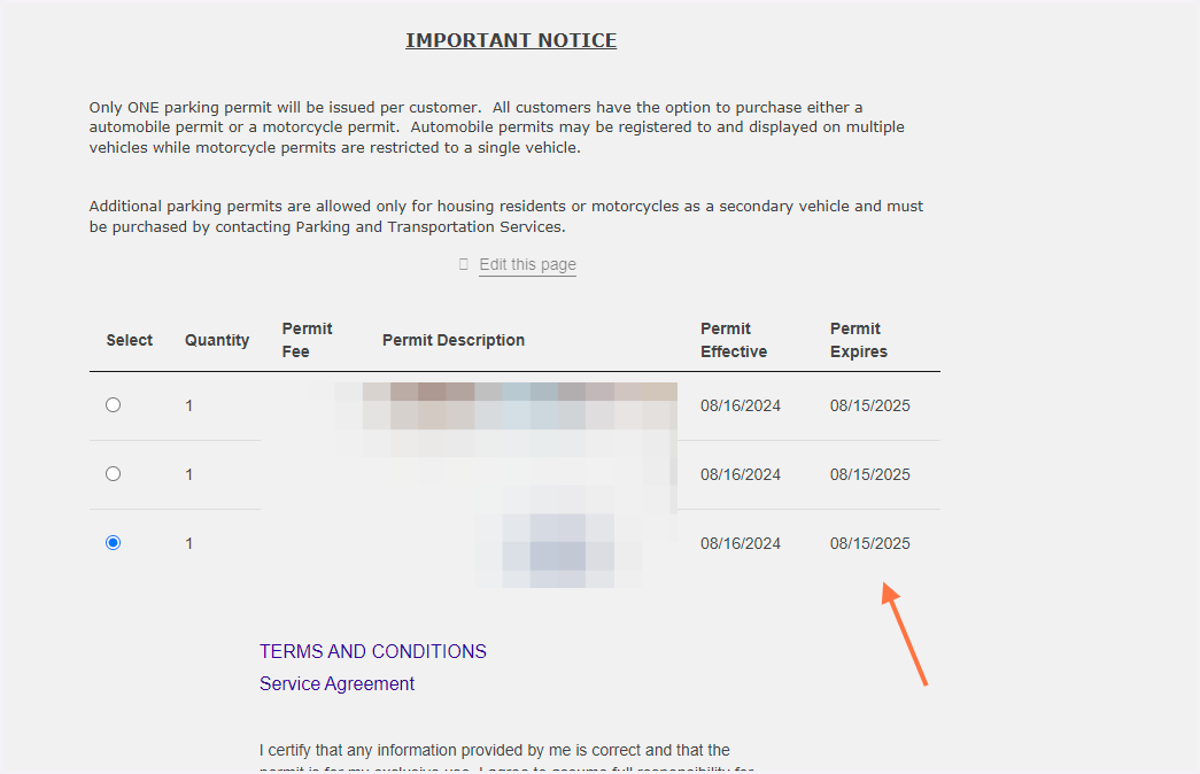This screenshot has width=1200, height=774.
Task: Click the Permit Description column header
Action: point(453,341)
